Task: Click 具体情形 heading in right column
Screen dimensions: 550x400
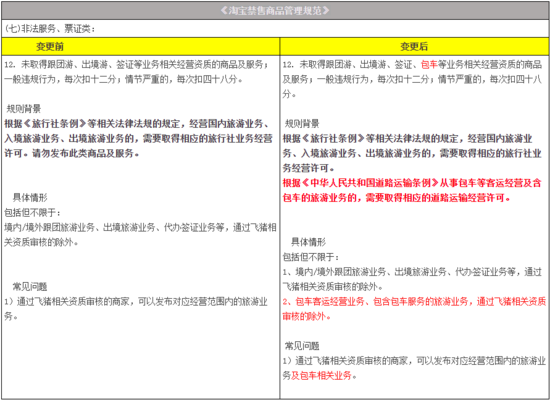Action: (308, 242)
